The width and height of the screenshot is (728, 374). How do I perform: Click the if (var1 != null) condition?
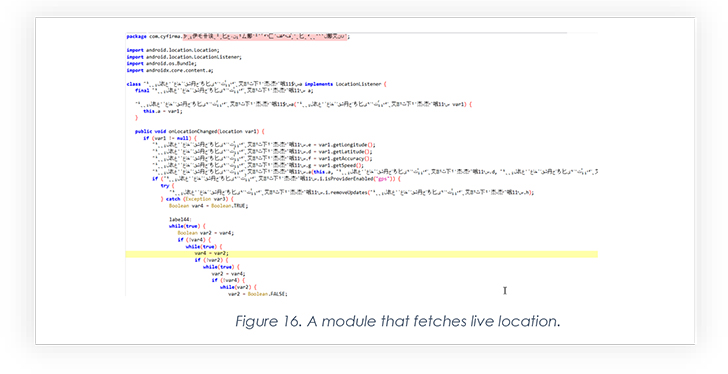coord(170,138)
